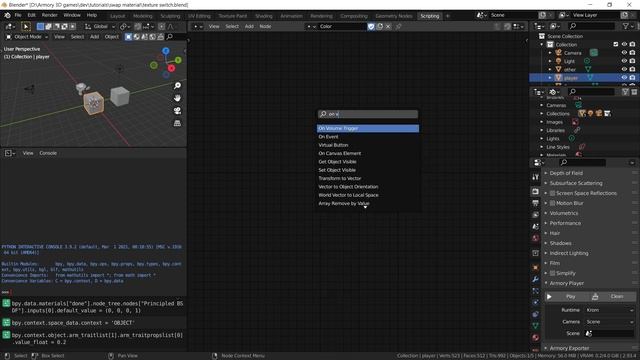The height and width of the screenshot is (360, 640).
Task: Toggle the camera view gizmo in viewport
Action: tap(178, 111)
